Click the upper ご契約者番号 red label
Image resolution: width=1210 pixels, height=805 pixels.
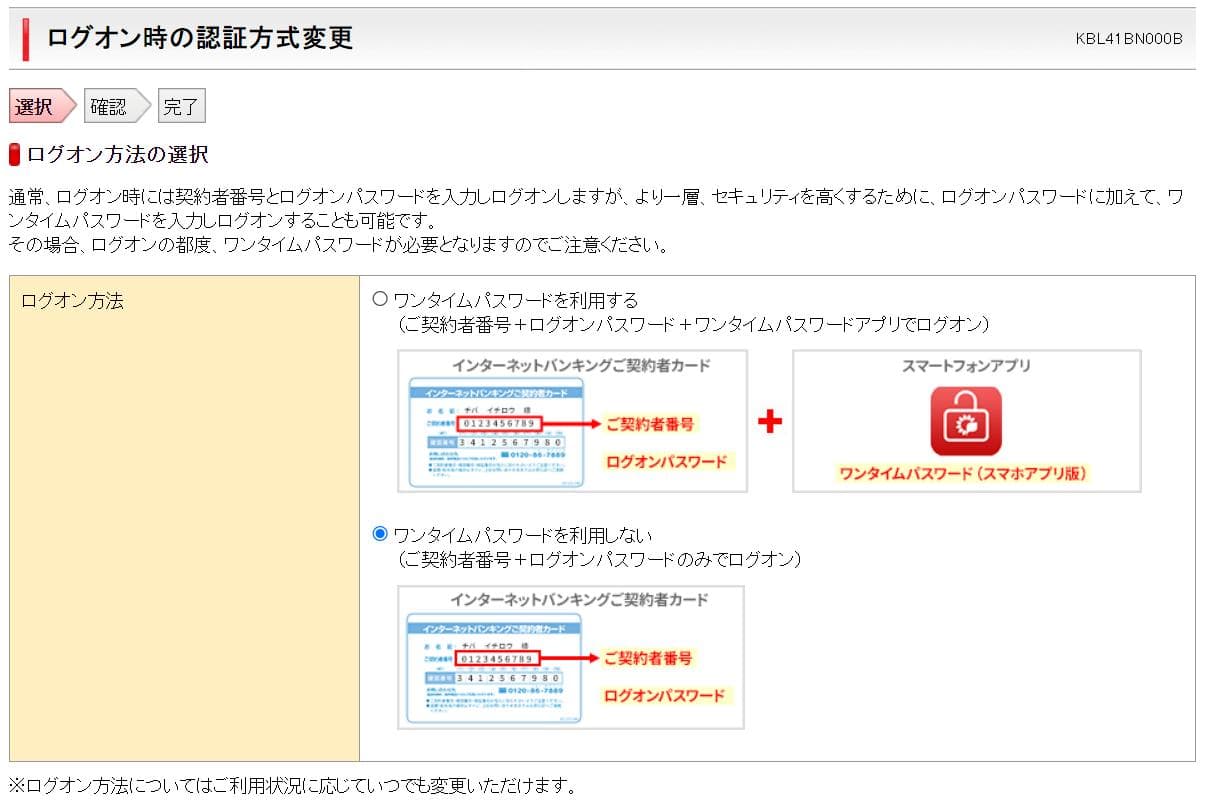click(x=649, y=423)
